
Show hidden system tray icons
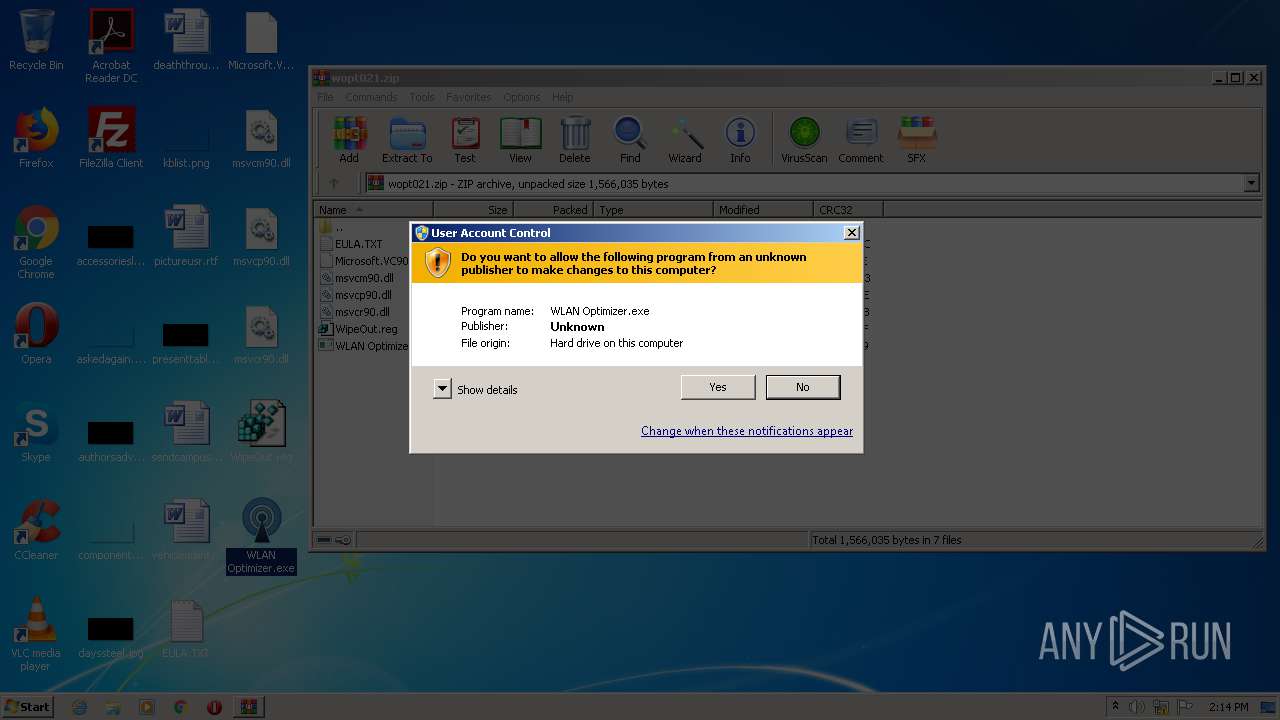coord(1115,707)
